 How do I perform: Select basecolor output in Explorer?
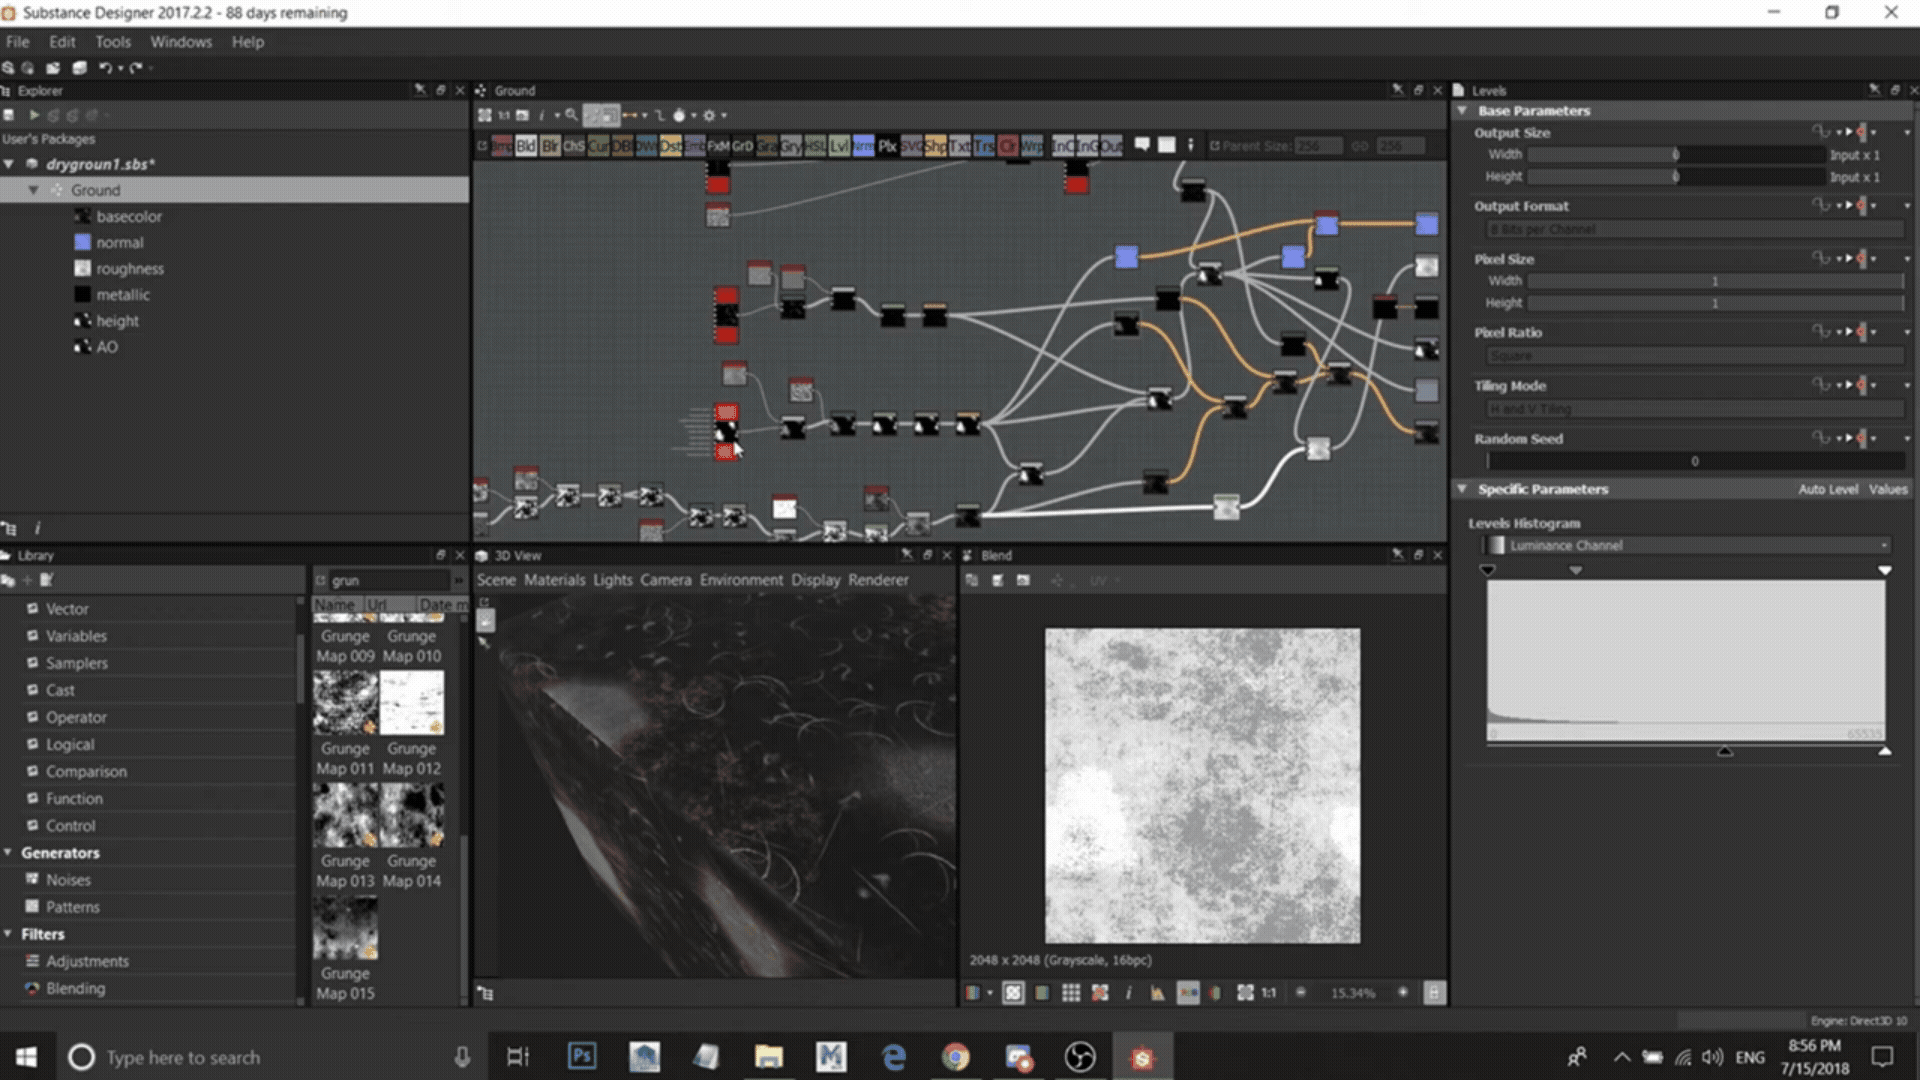pos(129,216)
